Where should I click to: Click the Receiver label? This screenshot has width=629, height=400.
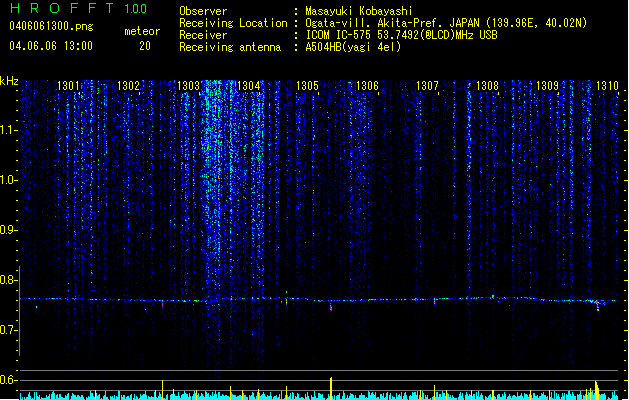[x=203, y=35]
